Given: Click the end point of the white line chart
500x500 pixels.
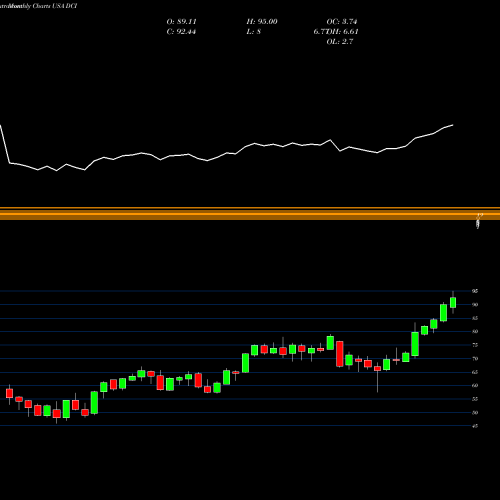Looking at the screenshot, I should coord(453,125).
